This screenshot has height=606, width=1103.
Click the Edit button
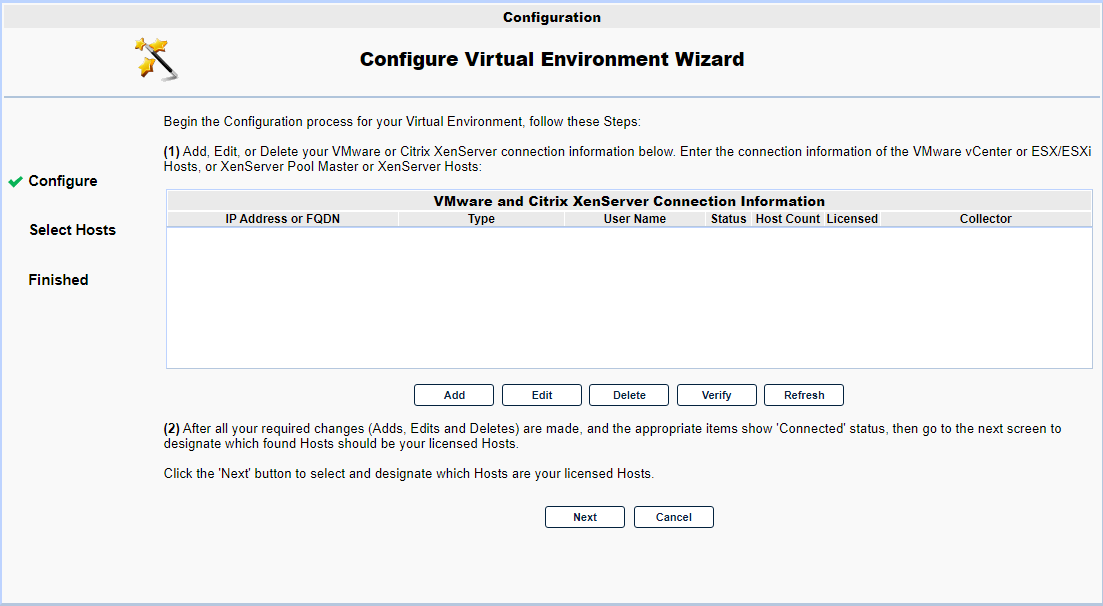(541, 395)
